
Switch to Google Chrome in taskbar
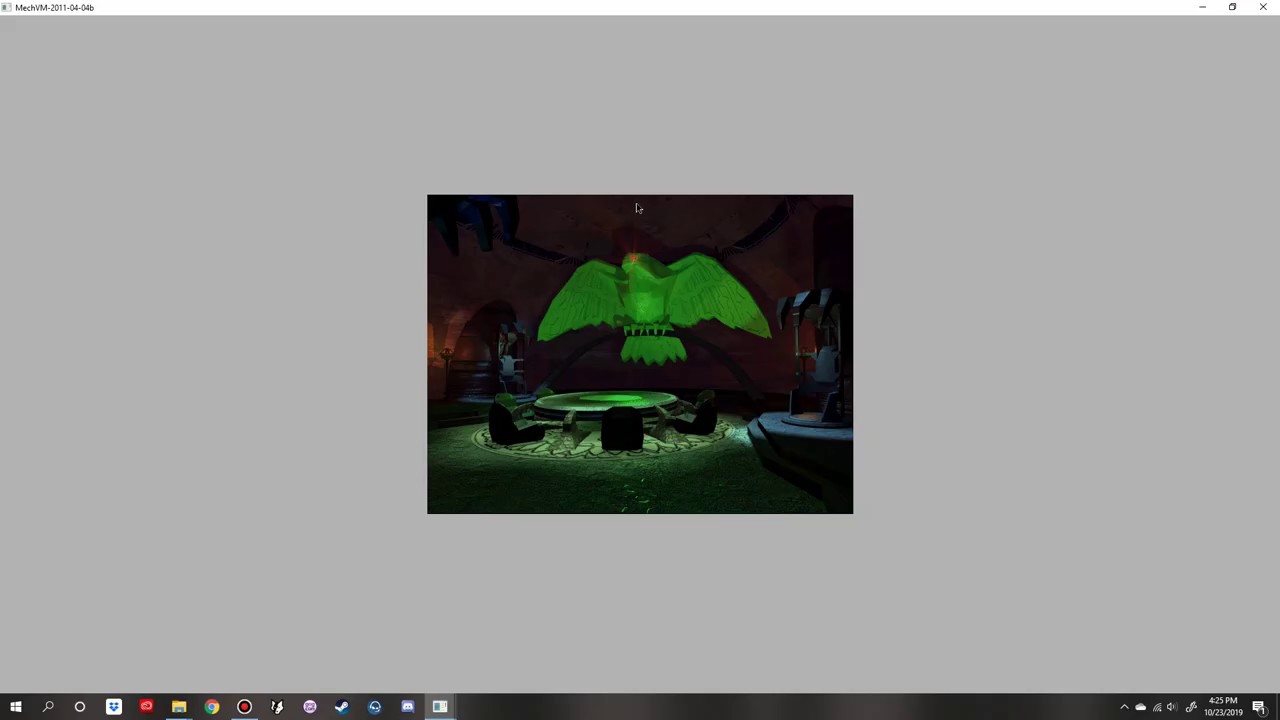coord(212,707)
